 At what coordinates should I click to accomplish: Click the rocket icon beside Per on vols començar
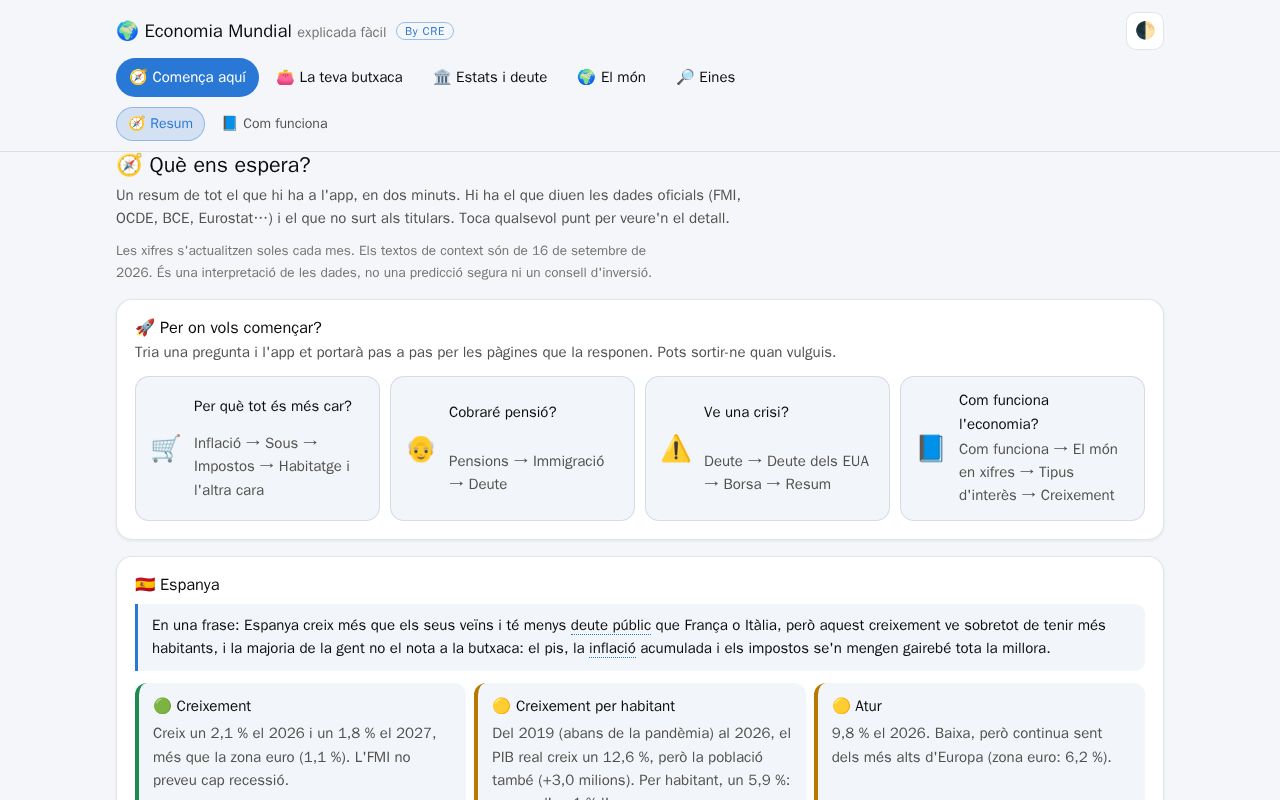point(145,328)
